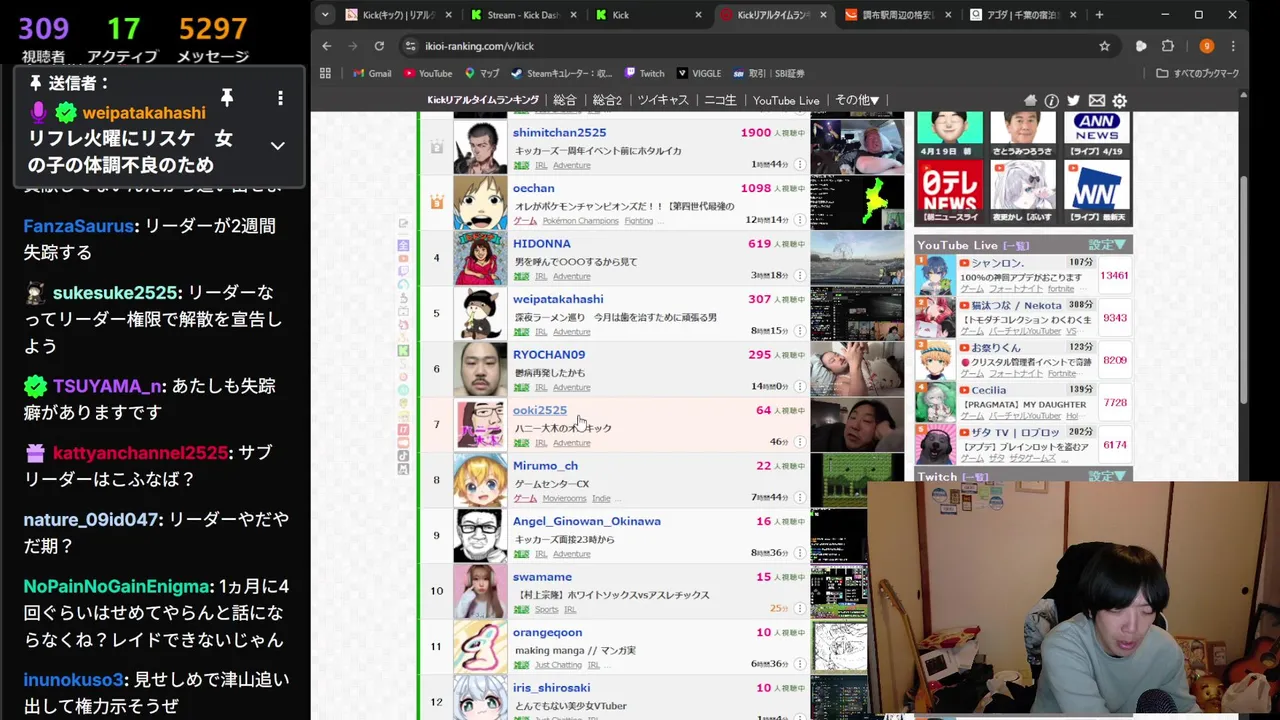The height and width of the screenshot is (720, 1280).
Task: Click Pokémon Champions tag on oechan row
Action: click(x=580, y=220)
